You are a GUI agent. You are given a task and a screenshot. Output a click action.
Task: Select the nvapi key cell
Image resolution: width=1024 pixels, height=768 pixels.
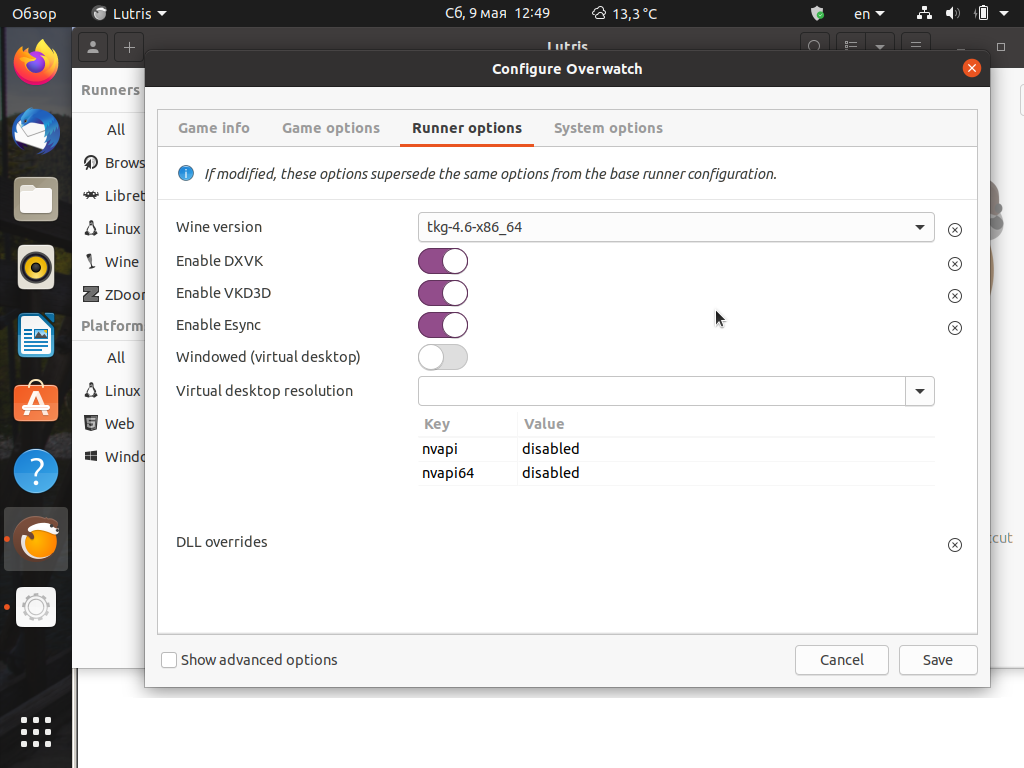point(468,449)
